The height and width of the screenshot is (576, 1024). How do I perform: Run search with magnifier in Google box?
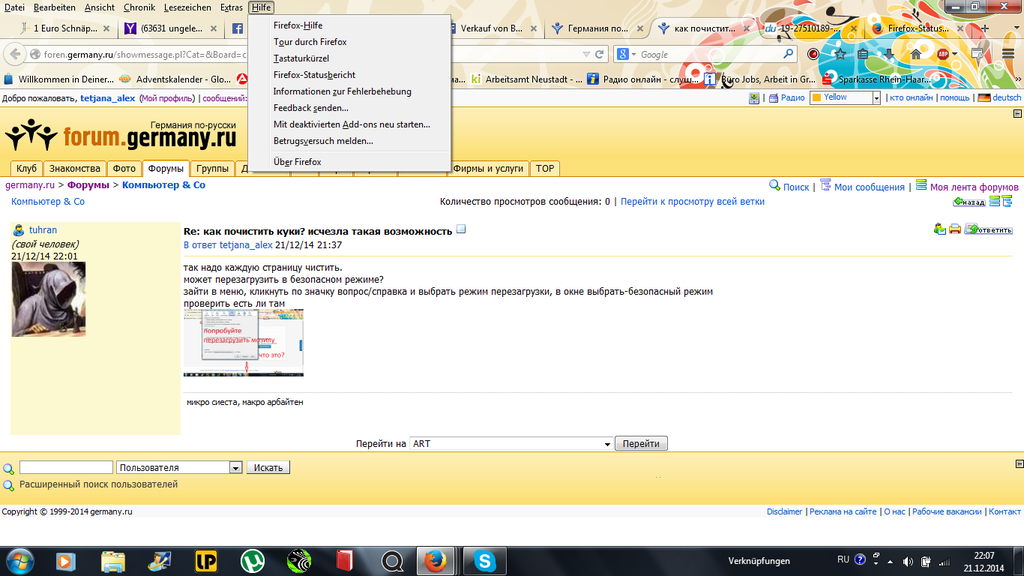pyautogui.click(x=788, y=54)
